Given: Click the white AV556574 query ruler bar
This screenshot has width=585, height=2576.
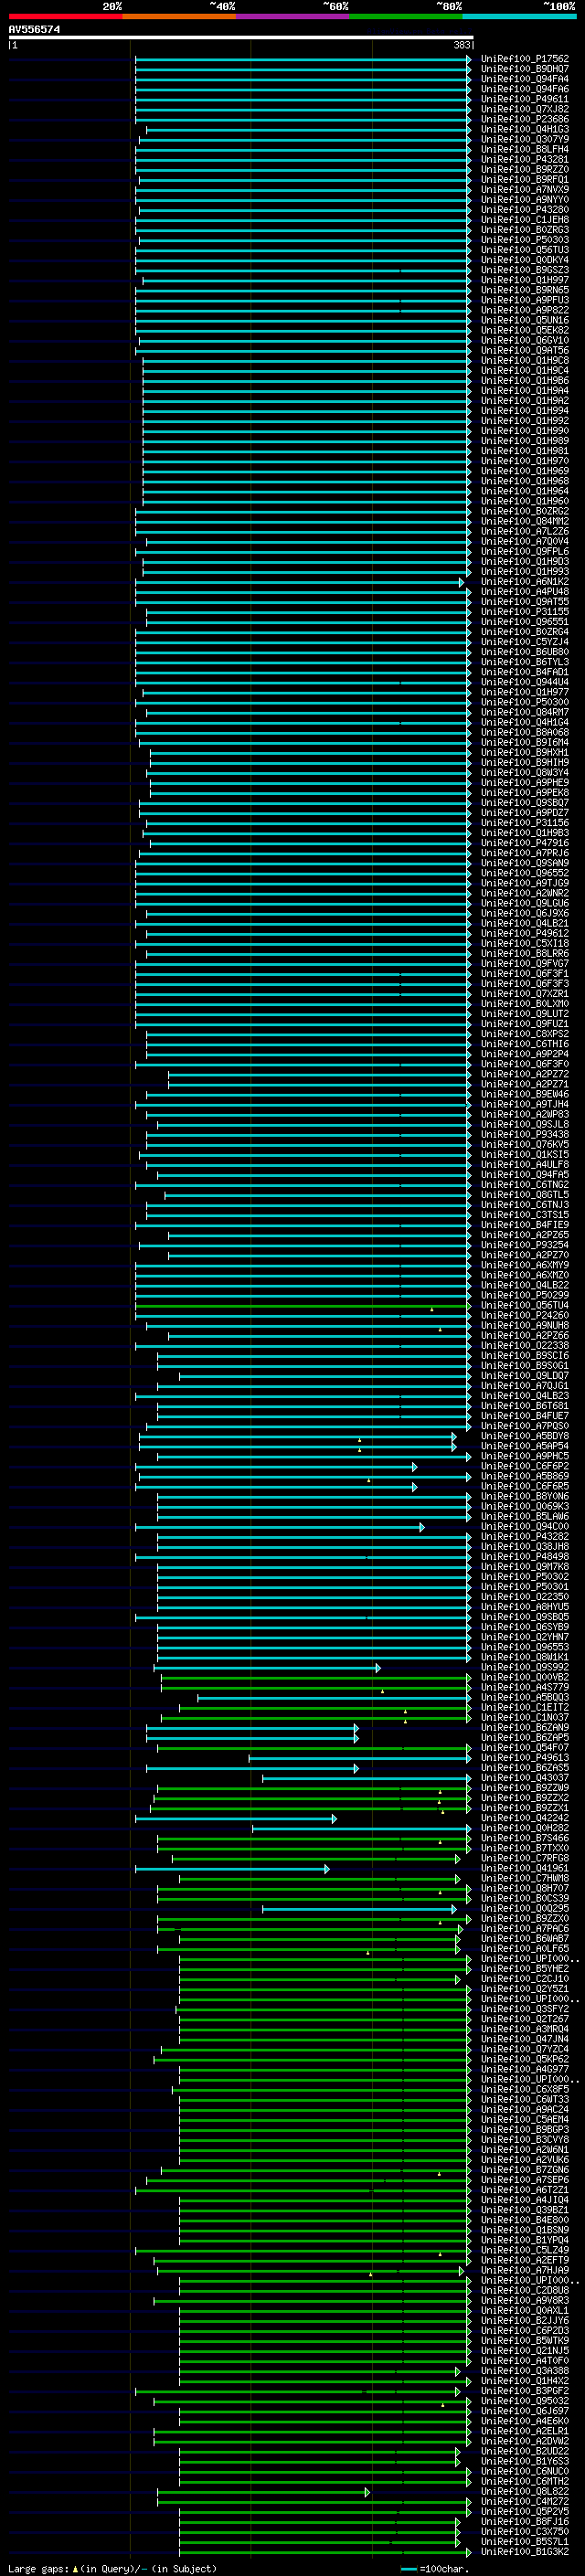Looking at the screenshot, I should tap(241, 37).
